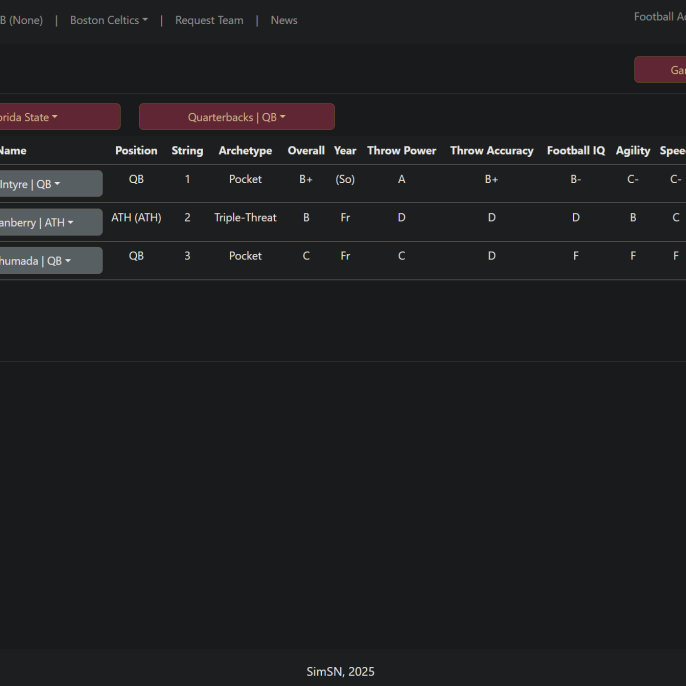Sort by the Overall column header

tap(306, 150)
